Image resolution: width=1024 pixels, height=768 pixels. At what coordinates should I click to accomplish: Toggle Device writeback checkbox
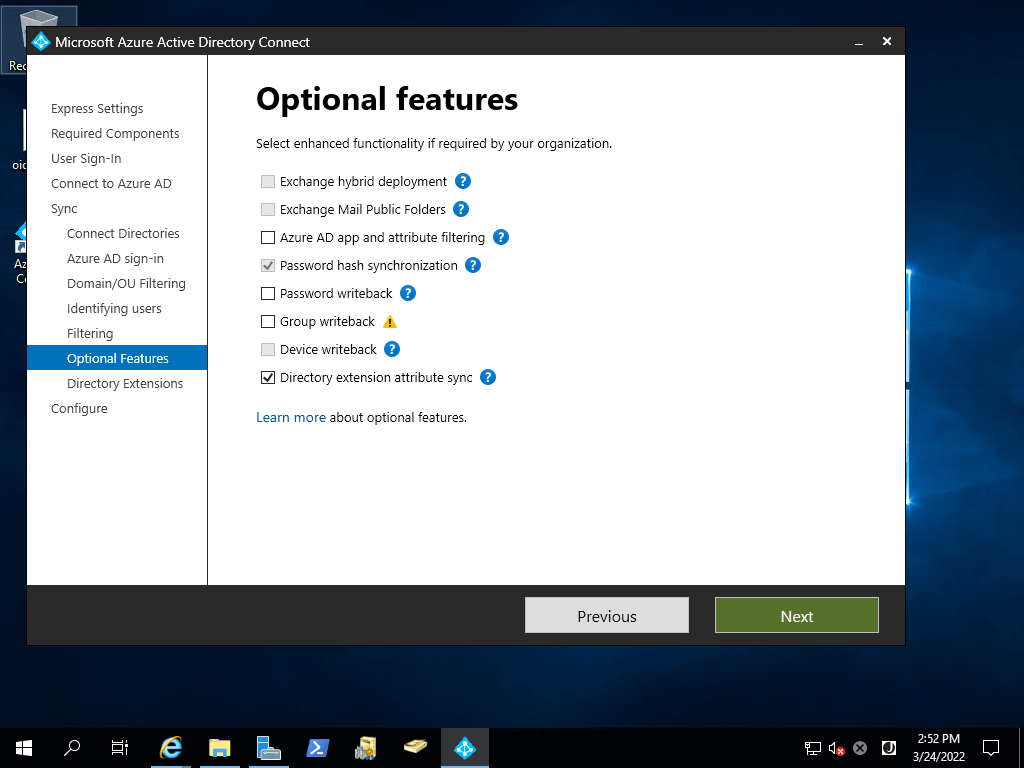pos(268,349)
